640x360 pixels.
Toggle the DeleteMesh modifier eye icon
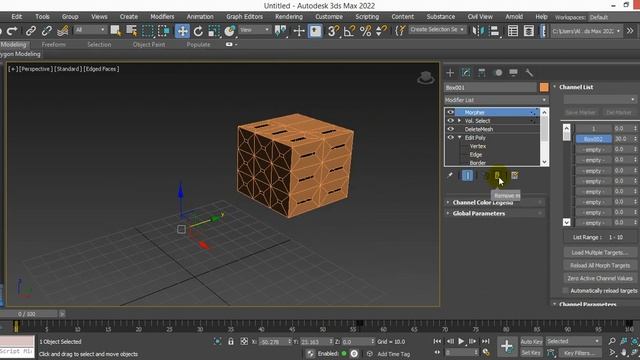(451, 129)
